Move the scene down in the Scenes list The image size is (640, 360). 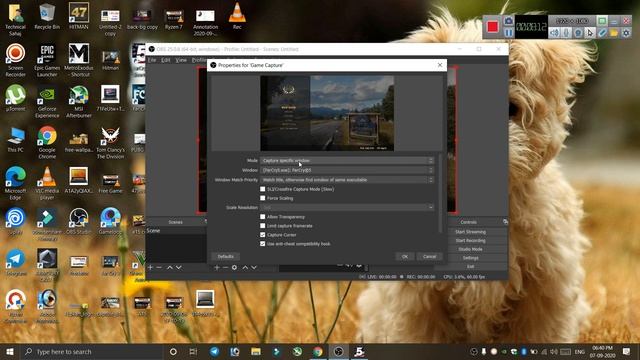point(178,267)
